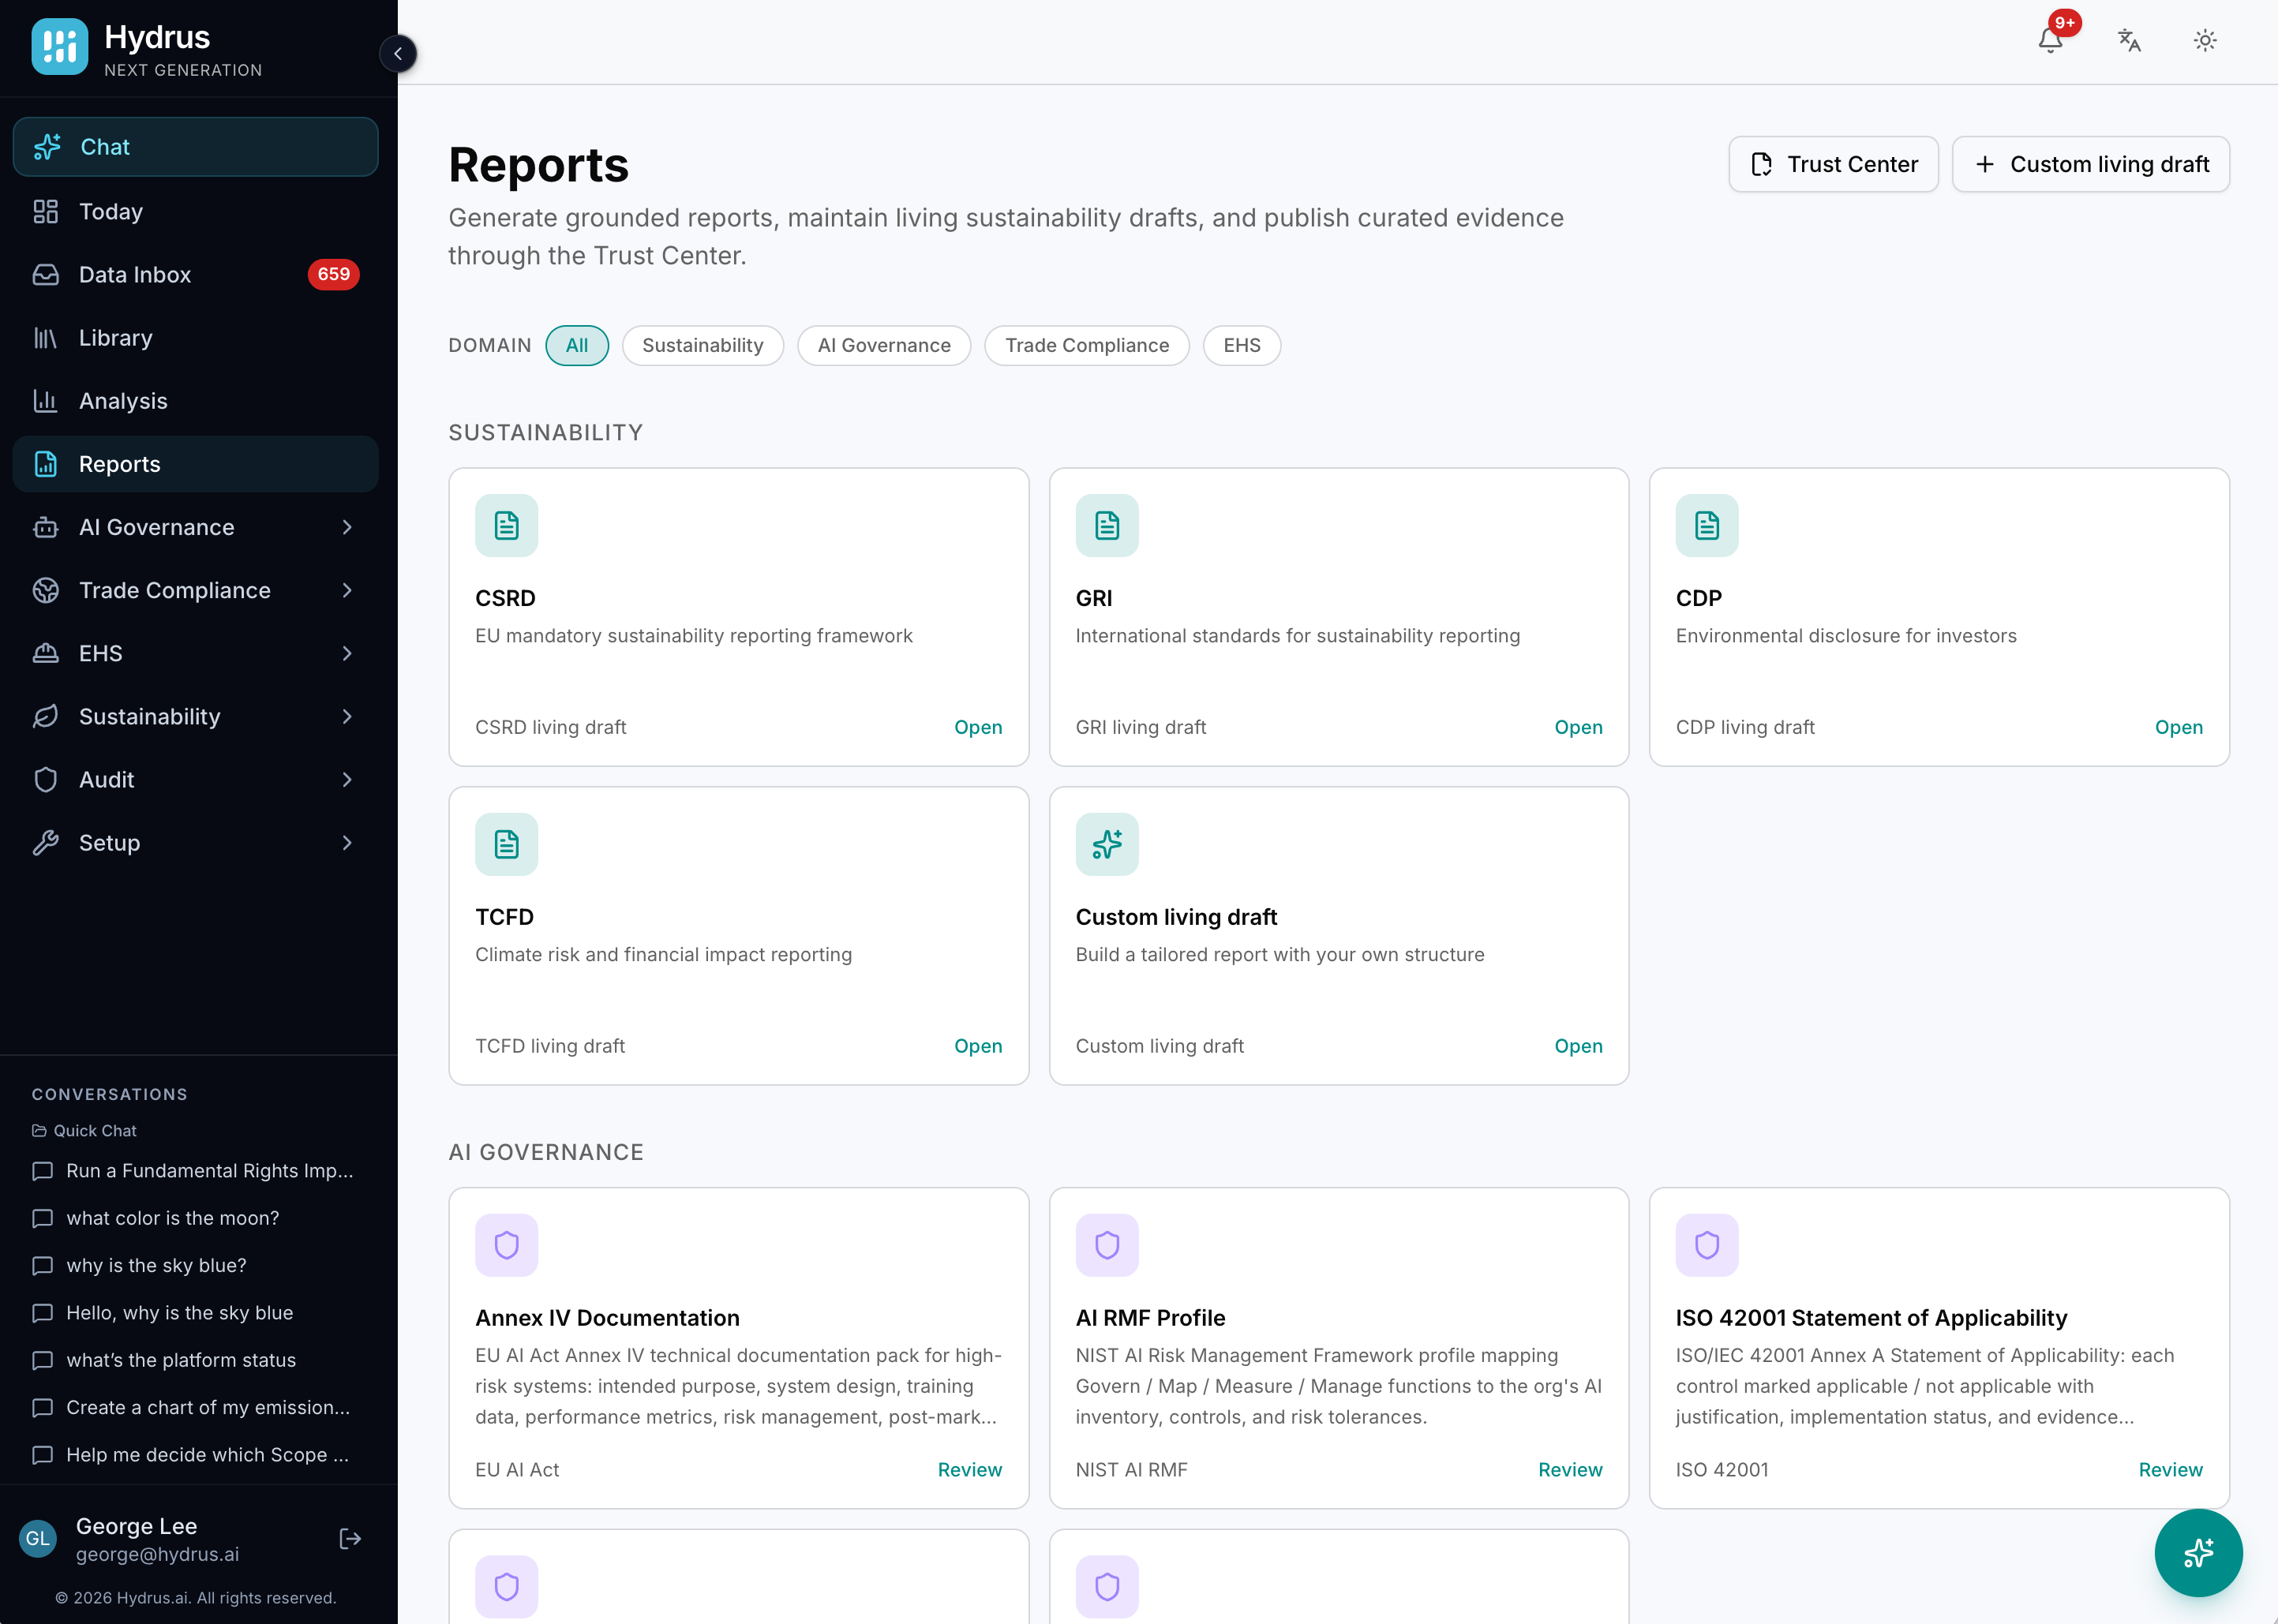2278x1624 pixels.
Task: Click the TCFD card document icon
Action: pos(506,844)
